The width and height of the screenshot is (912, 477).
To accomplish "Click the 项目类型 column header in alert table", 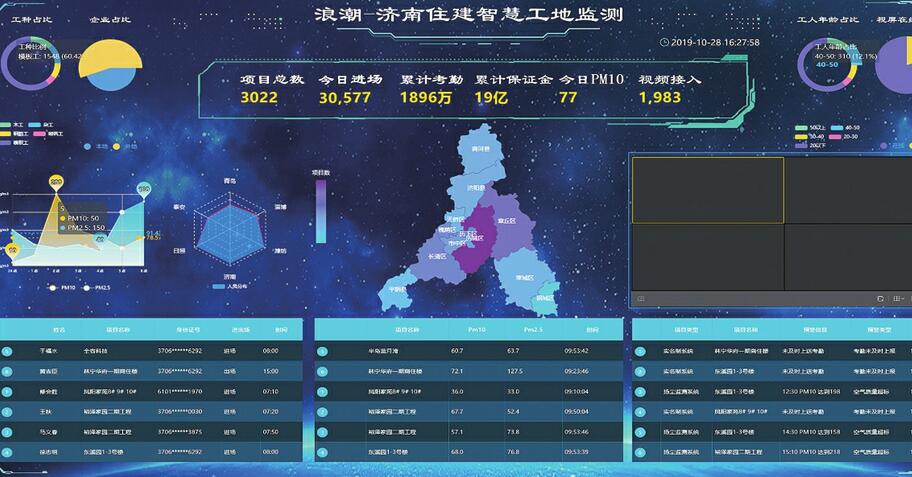I will [686, 330].
